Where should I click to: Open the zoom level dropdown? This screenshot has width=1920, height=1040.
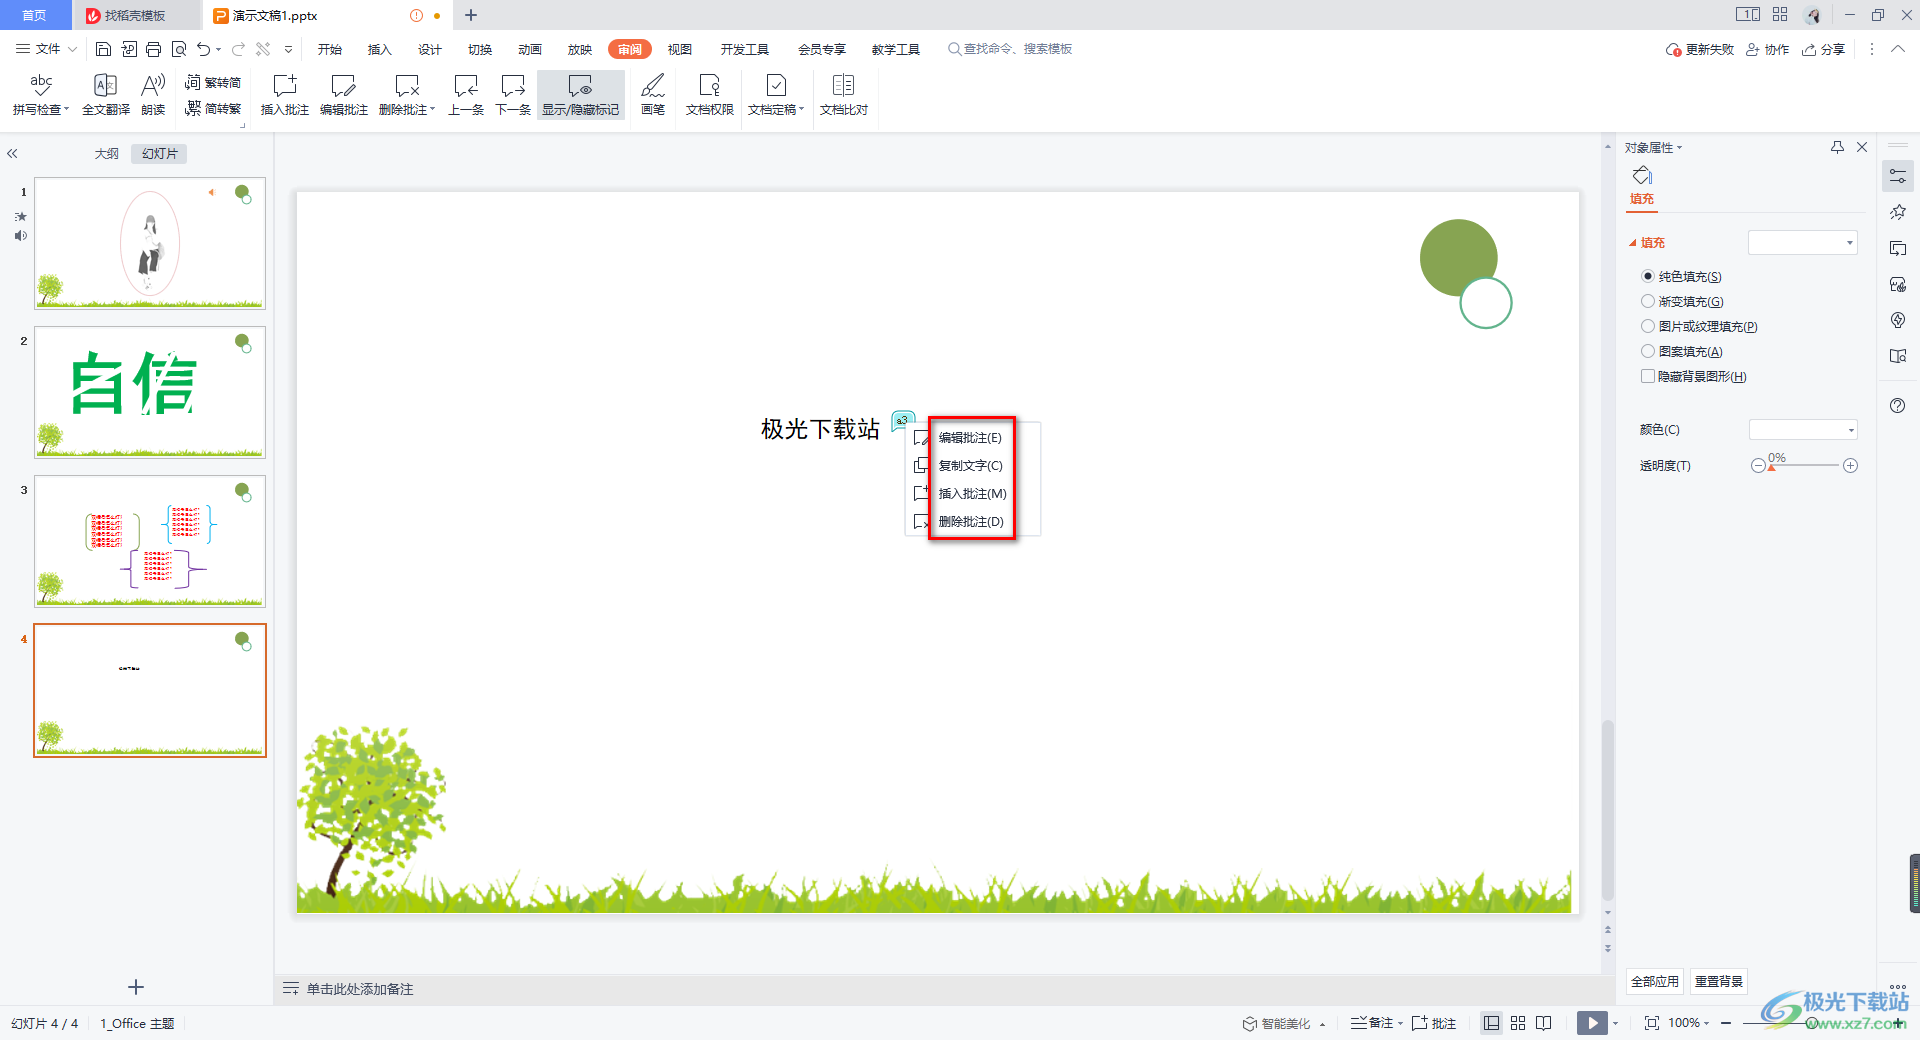pos(1706,1023)
